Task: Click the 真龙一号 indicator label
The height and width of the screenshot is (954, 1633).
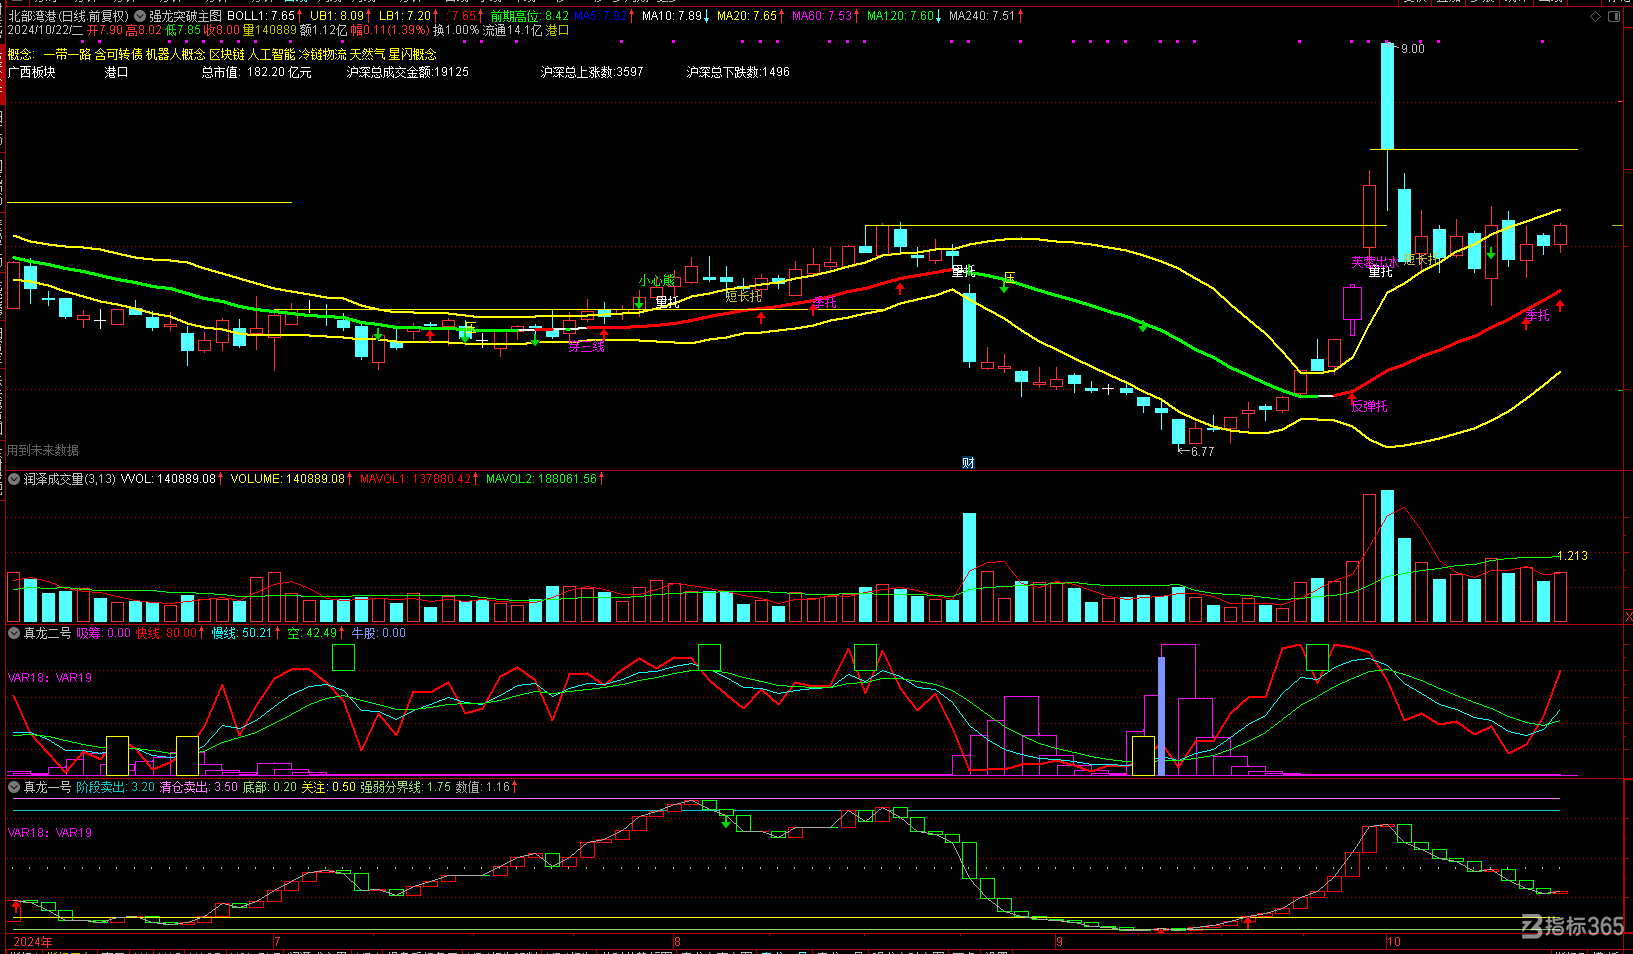Action: 47,787
